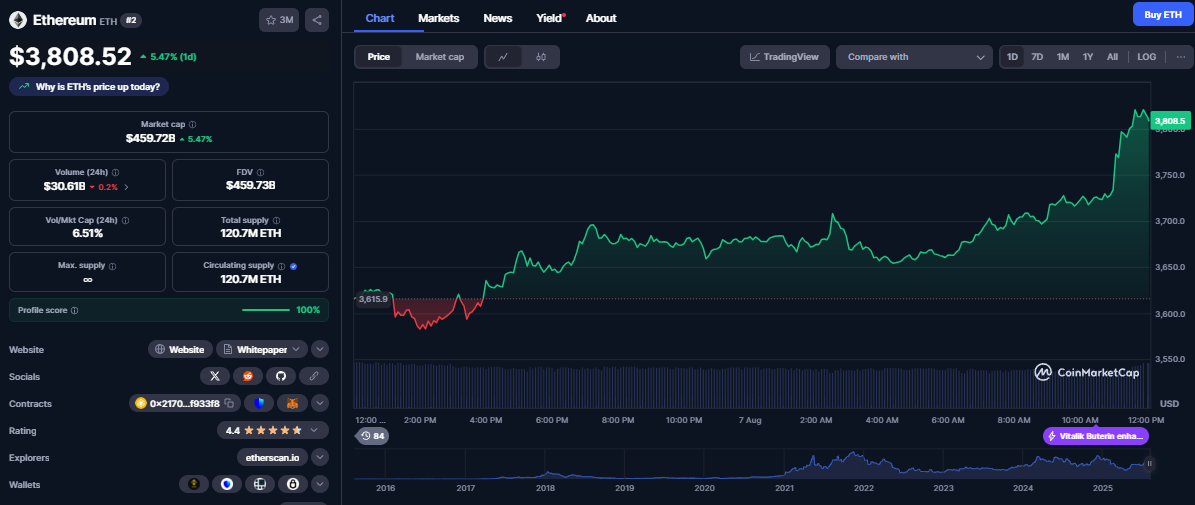This screenshot has height=505, width=1195.
Task: Click the Vitalik Buterin news event marker
Action: [1095, 436]
